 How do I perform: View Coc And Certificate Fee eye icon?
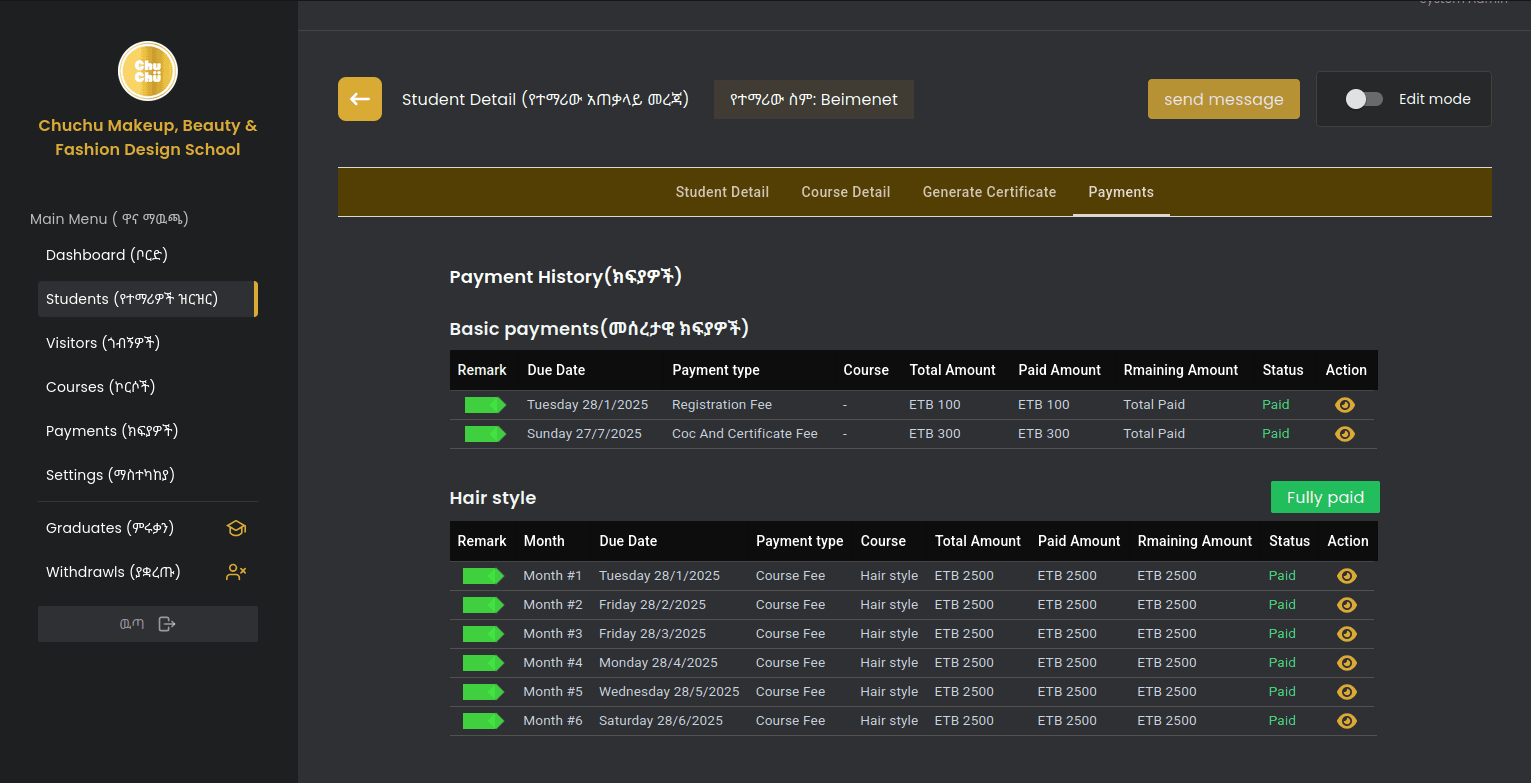tap(1345, 434)
